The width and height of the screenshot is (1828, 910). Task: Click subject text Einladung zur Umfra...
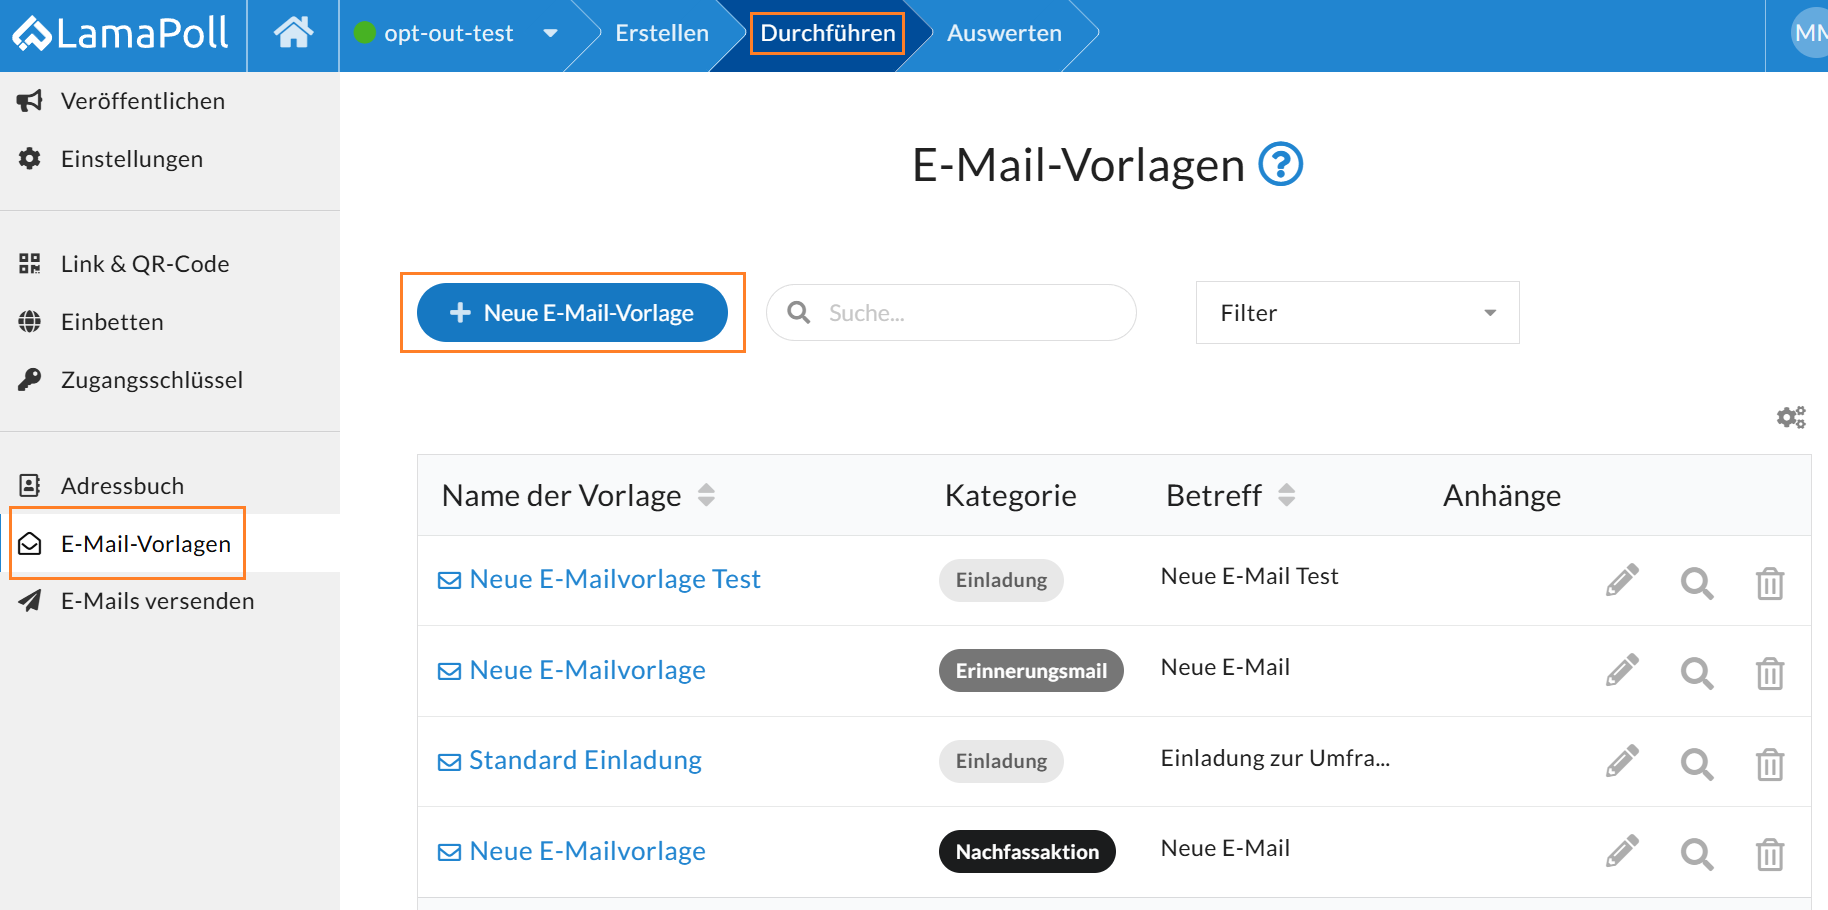pos(1275,758)
